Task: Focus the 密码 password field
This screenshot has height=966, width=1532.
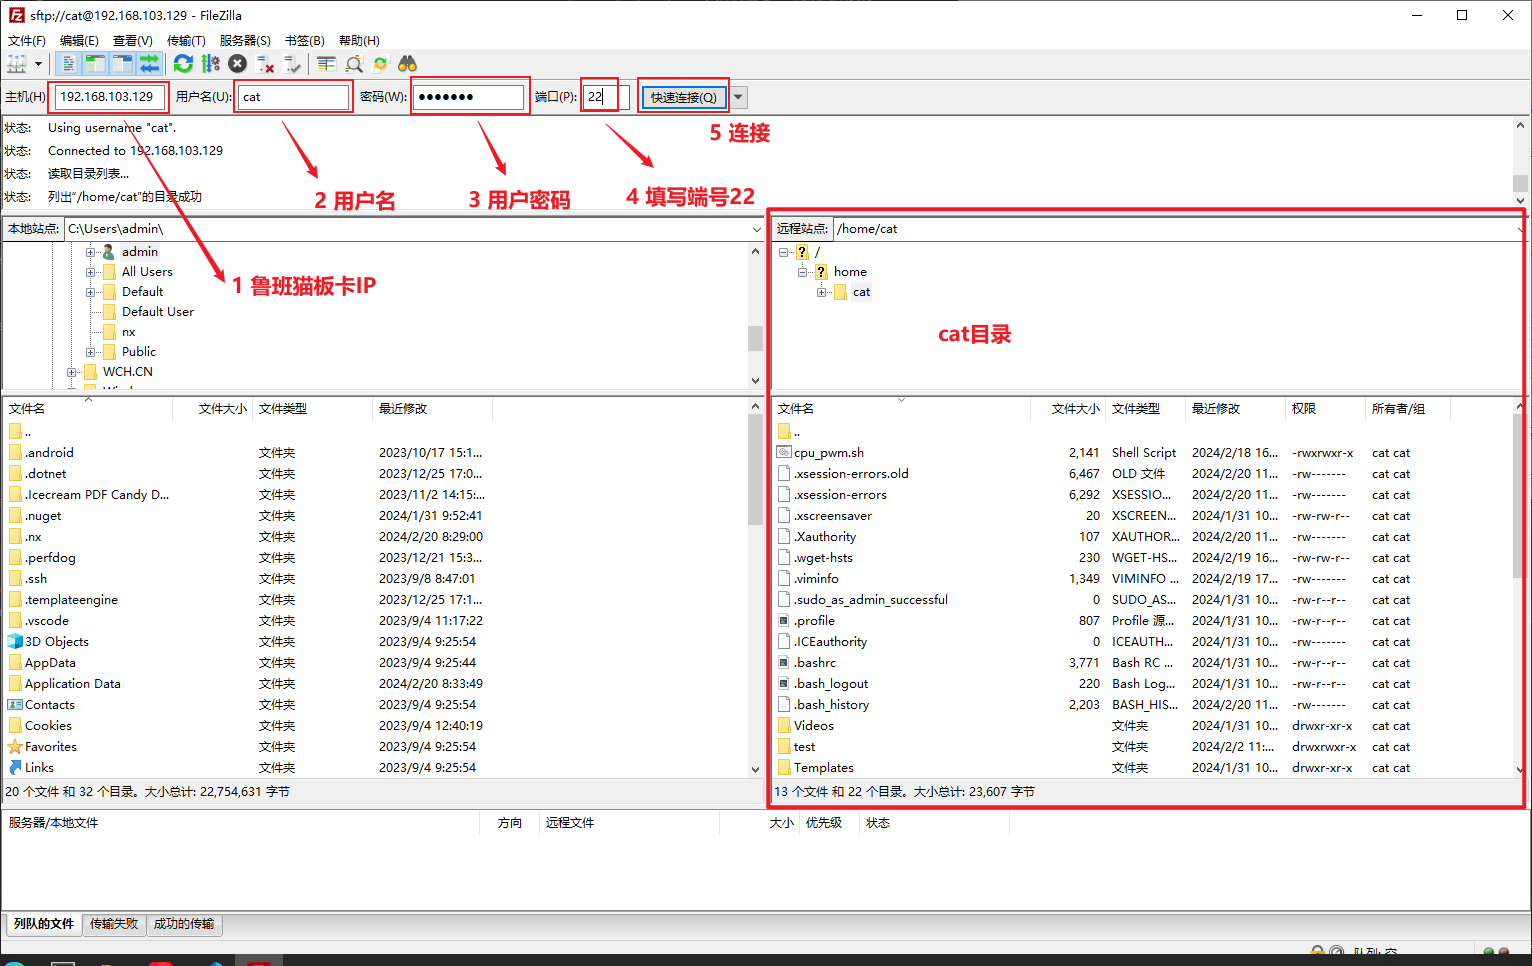Action: pos(470,97)
